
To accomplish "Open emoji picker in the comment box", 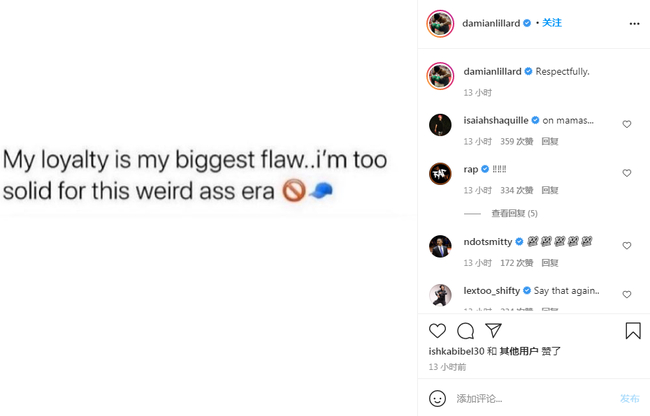I will [437, 398].
